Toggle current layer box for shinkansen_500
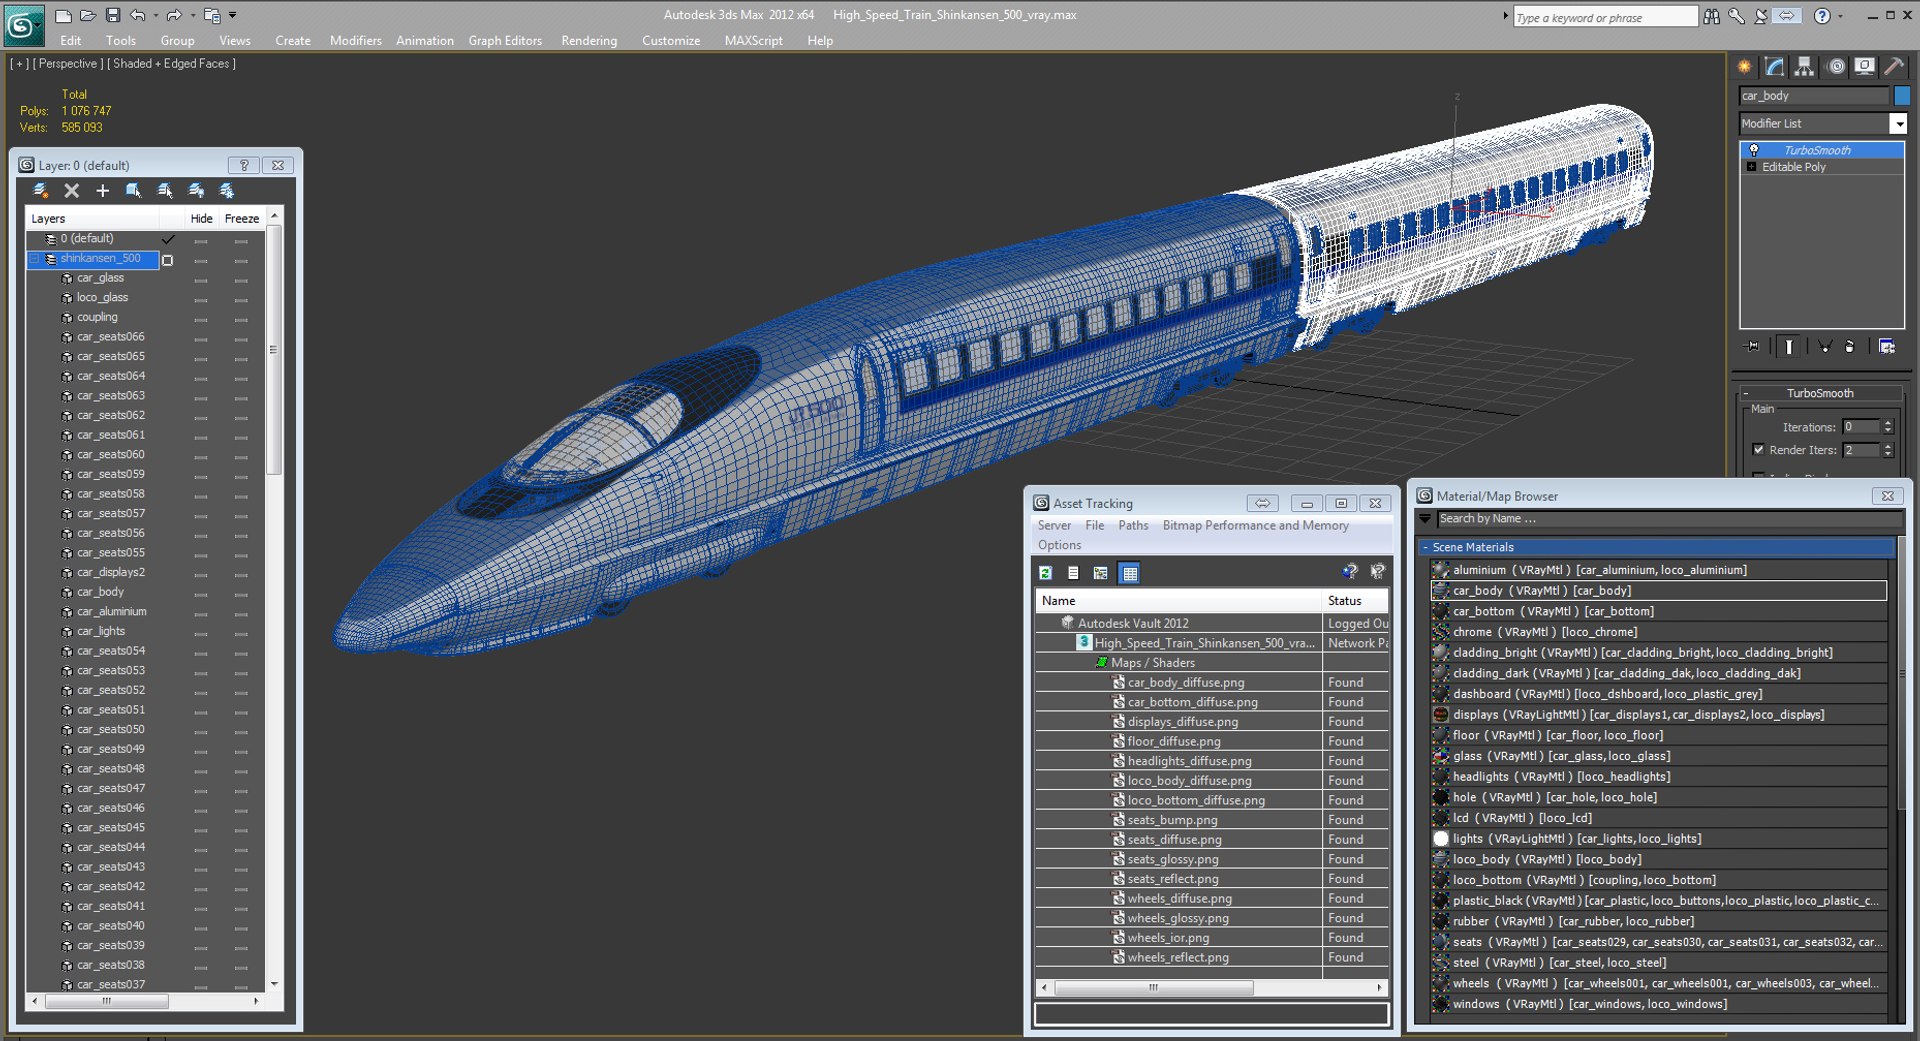 168,260
